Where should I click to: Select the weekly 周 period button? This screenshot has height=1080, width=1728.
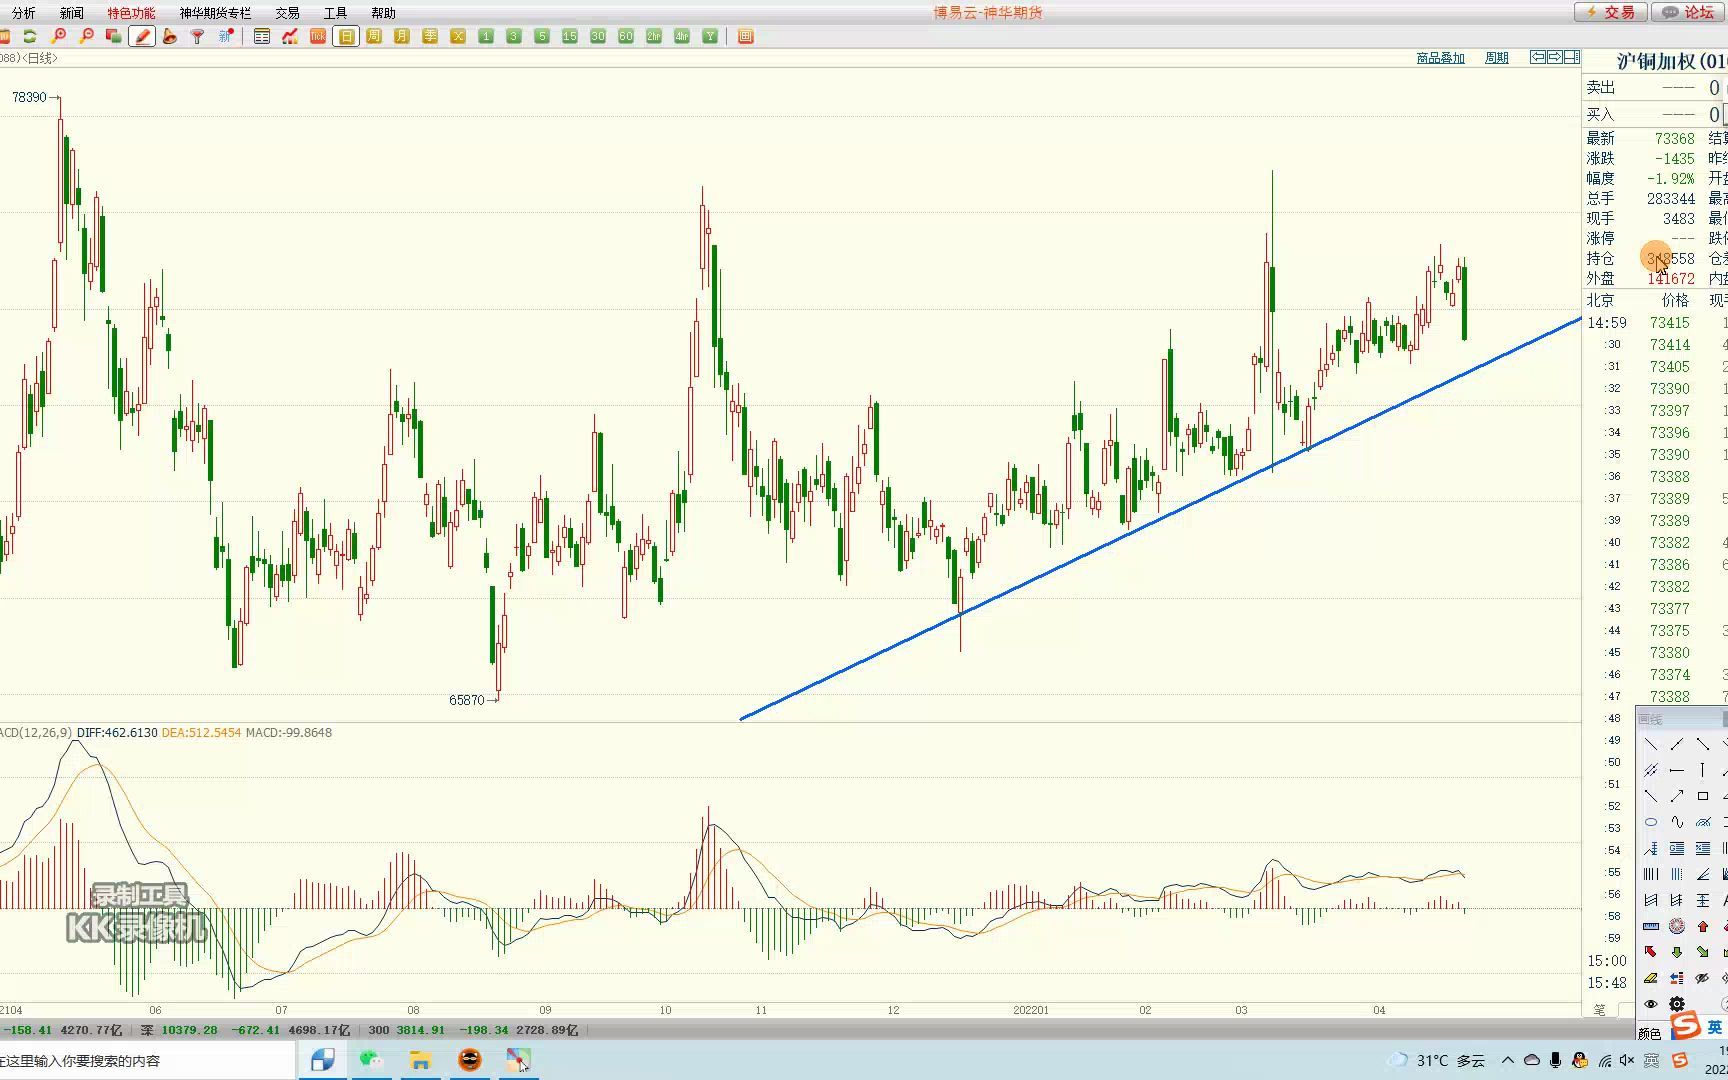[x=374, y=36]
